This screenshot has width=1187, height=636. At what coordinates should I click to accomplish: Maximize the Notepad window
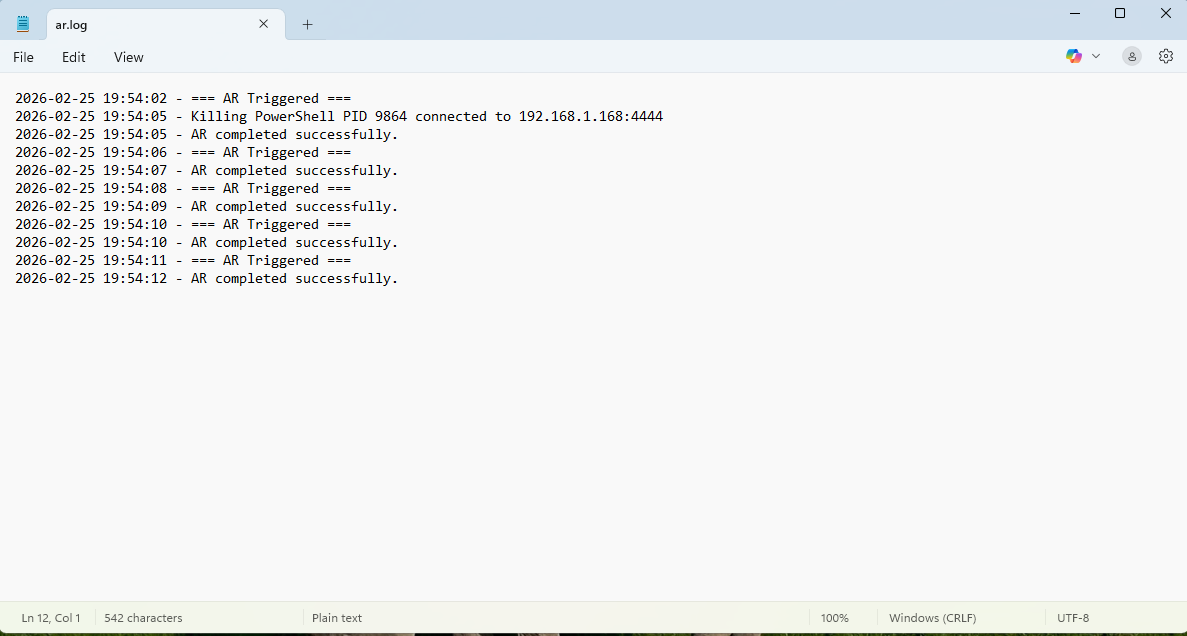[x=1120, y=13]
